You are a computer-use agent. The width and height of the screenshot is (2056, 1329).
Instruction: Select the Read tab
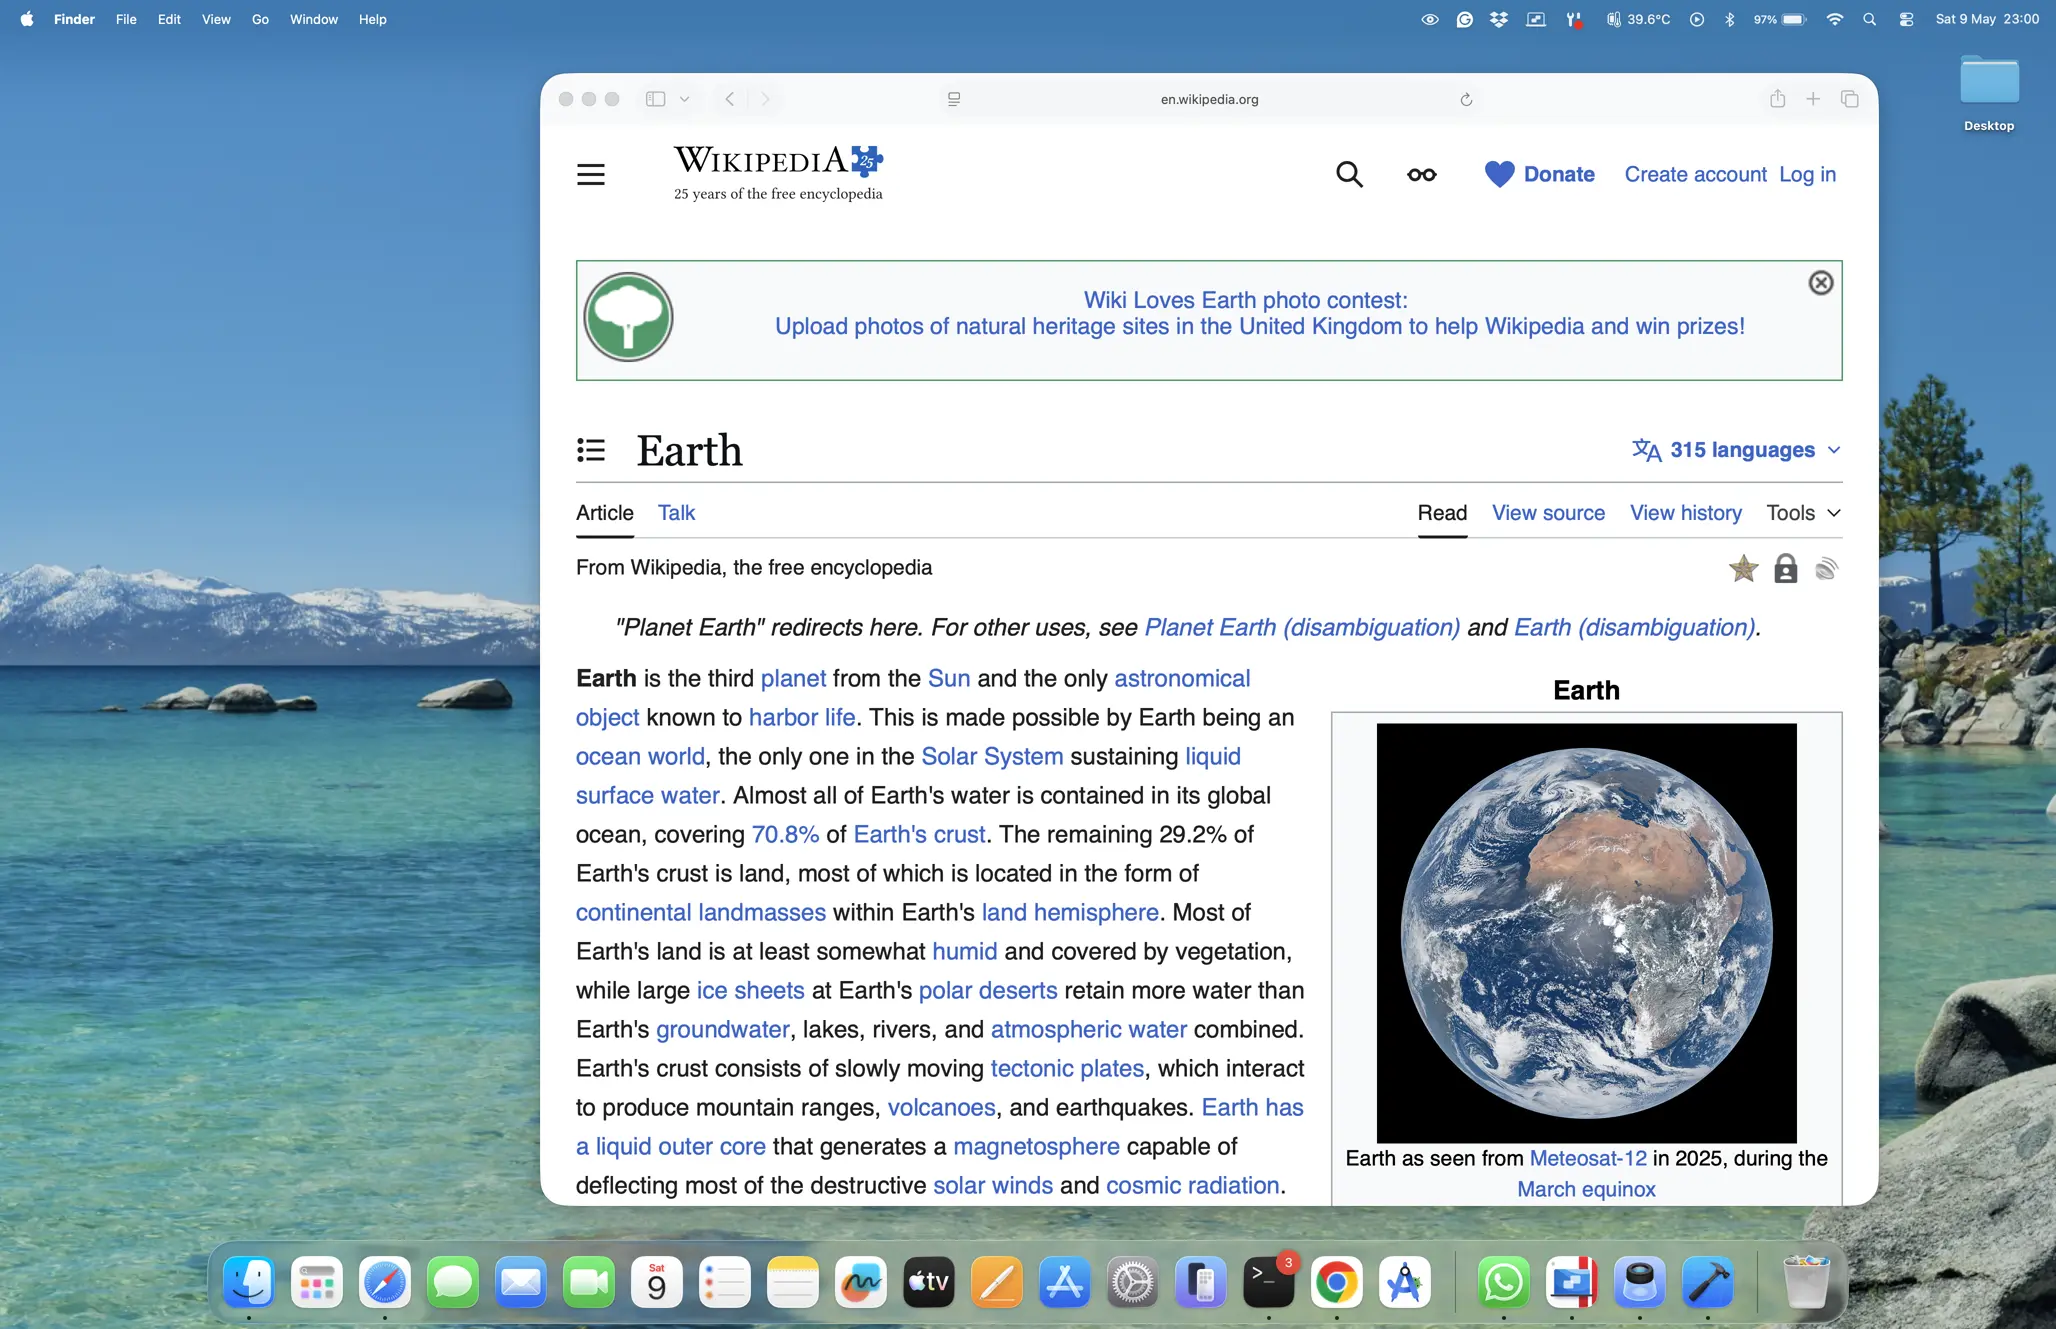click(1442, 513)
